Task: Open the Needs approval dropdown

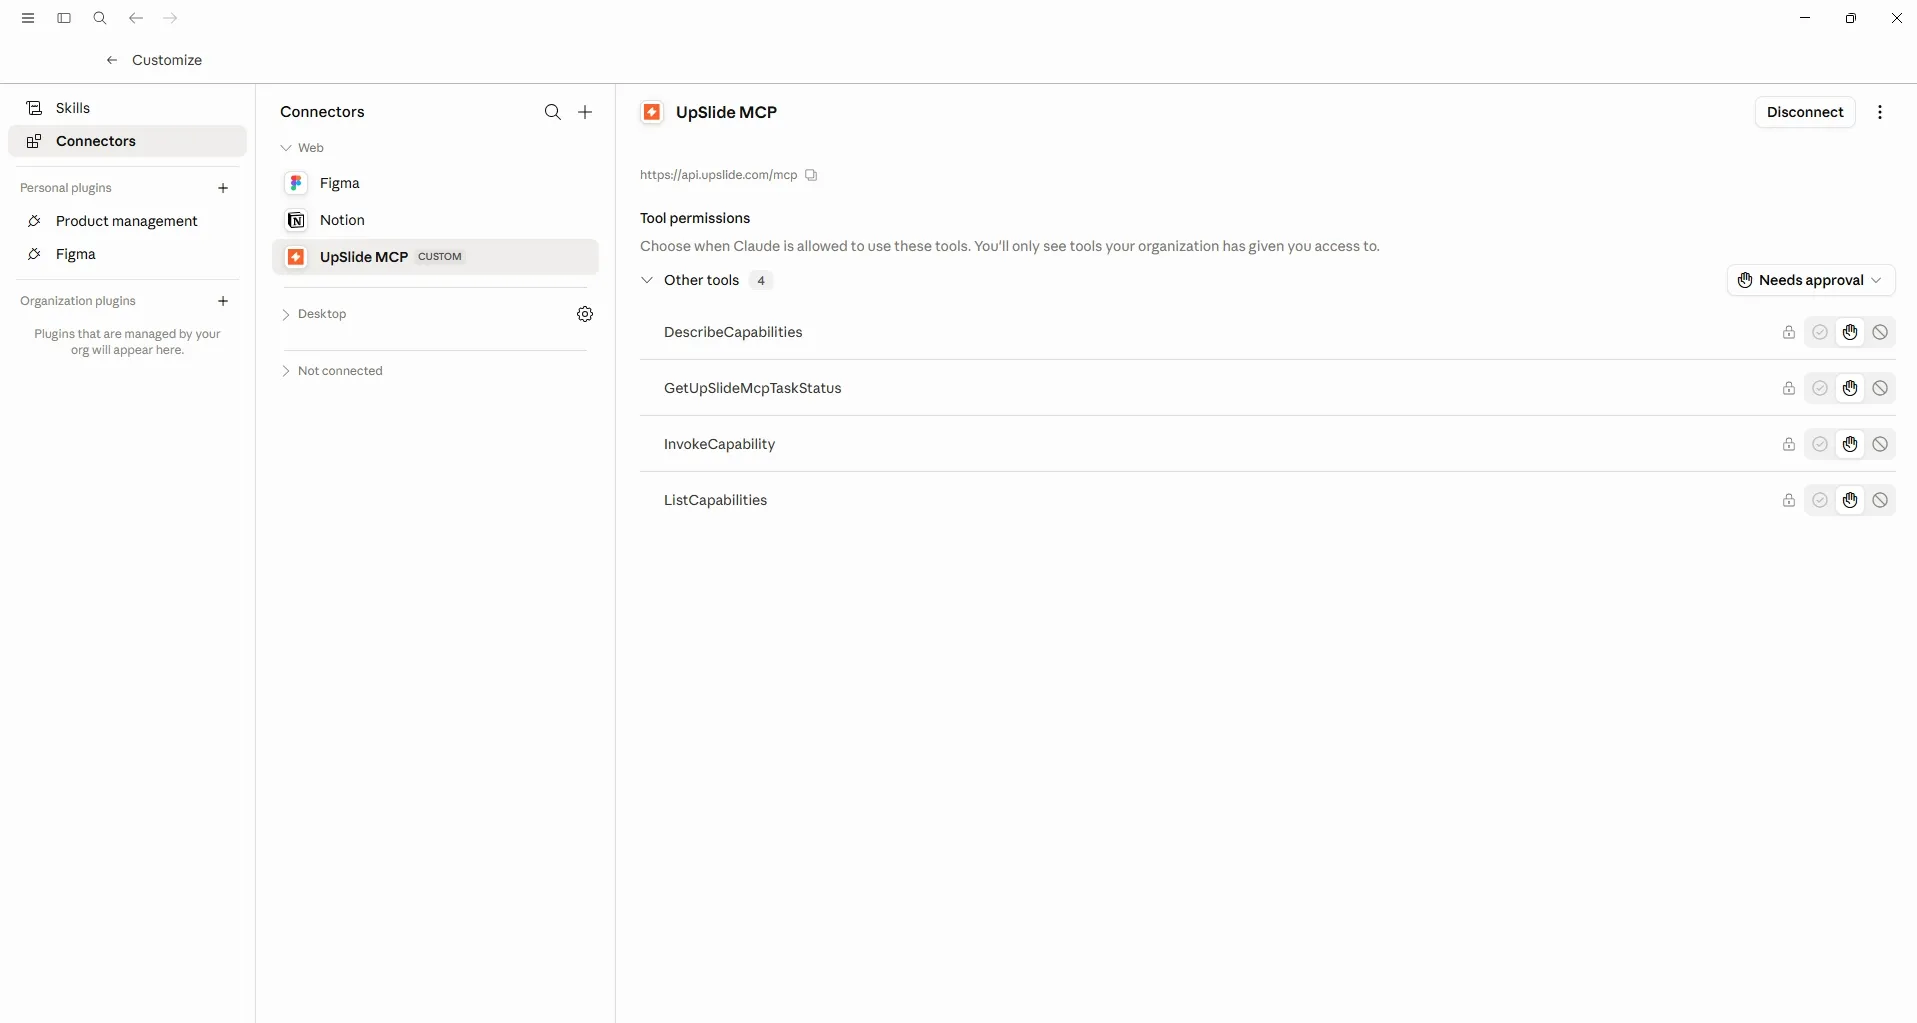Action: point(1811,280)
